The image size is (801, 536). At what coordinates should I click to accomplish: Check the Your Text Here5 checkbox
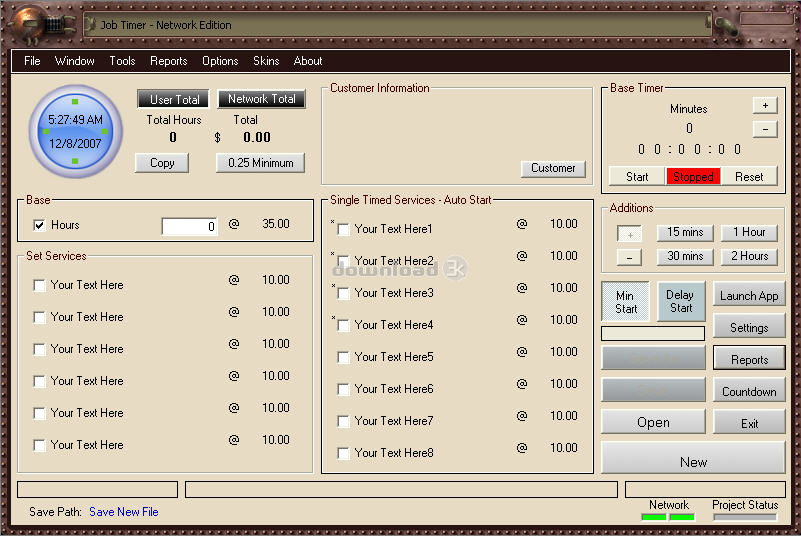pos(344,357)
